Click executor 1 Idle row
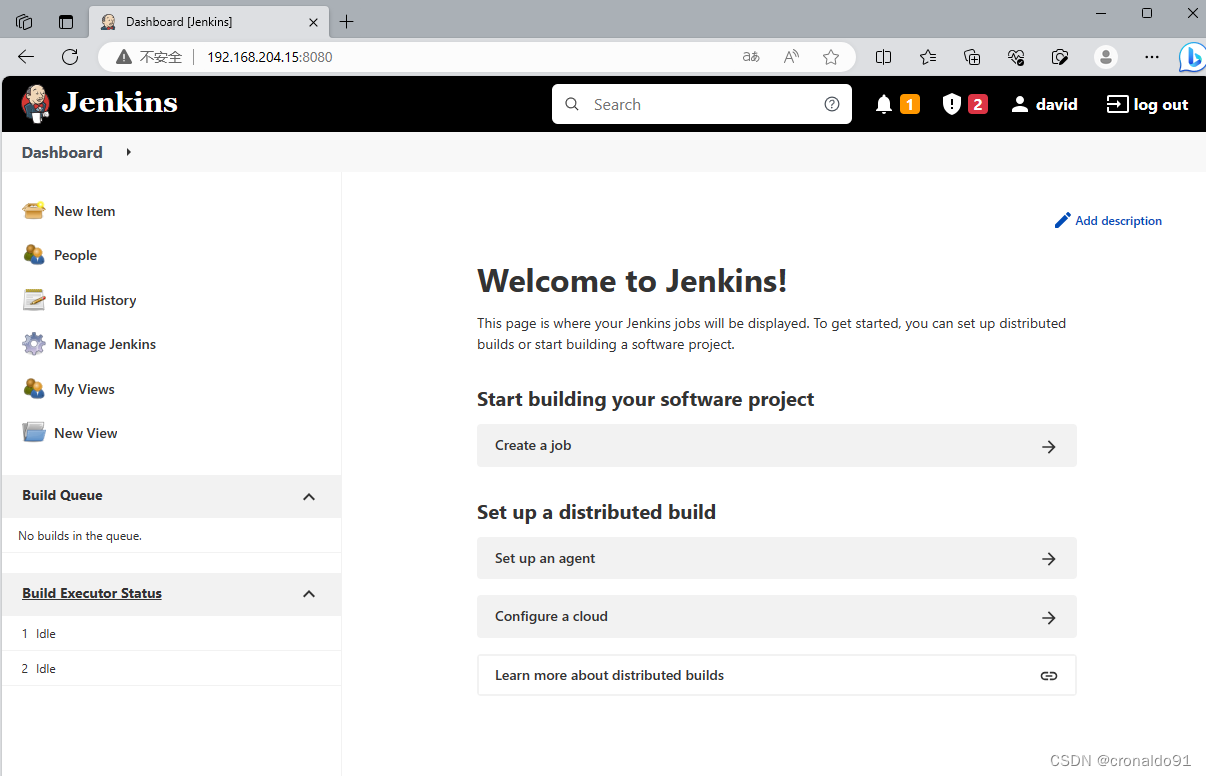1206x776 pixels. (172, 634)
